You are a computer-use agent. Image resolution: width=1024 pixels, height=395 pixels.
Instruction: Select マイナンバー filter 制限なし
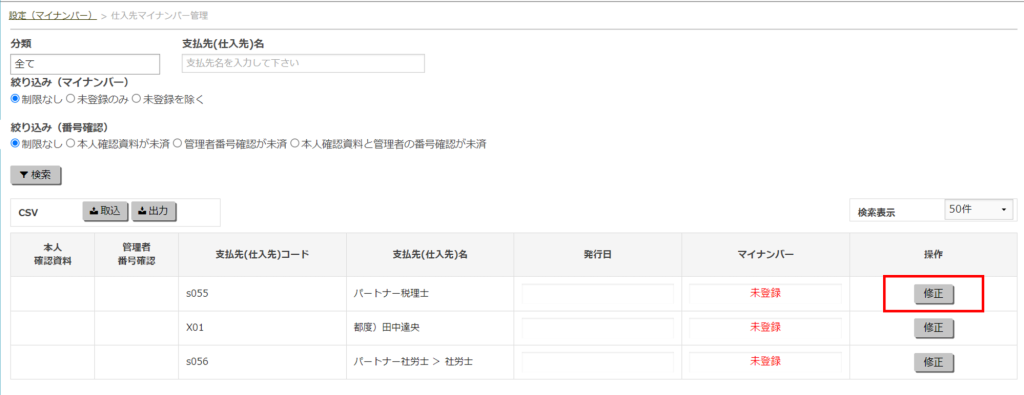(15, 99)
